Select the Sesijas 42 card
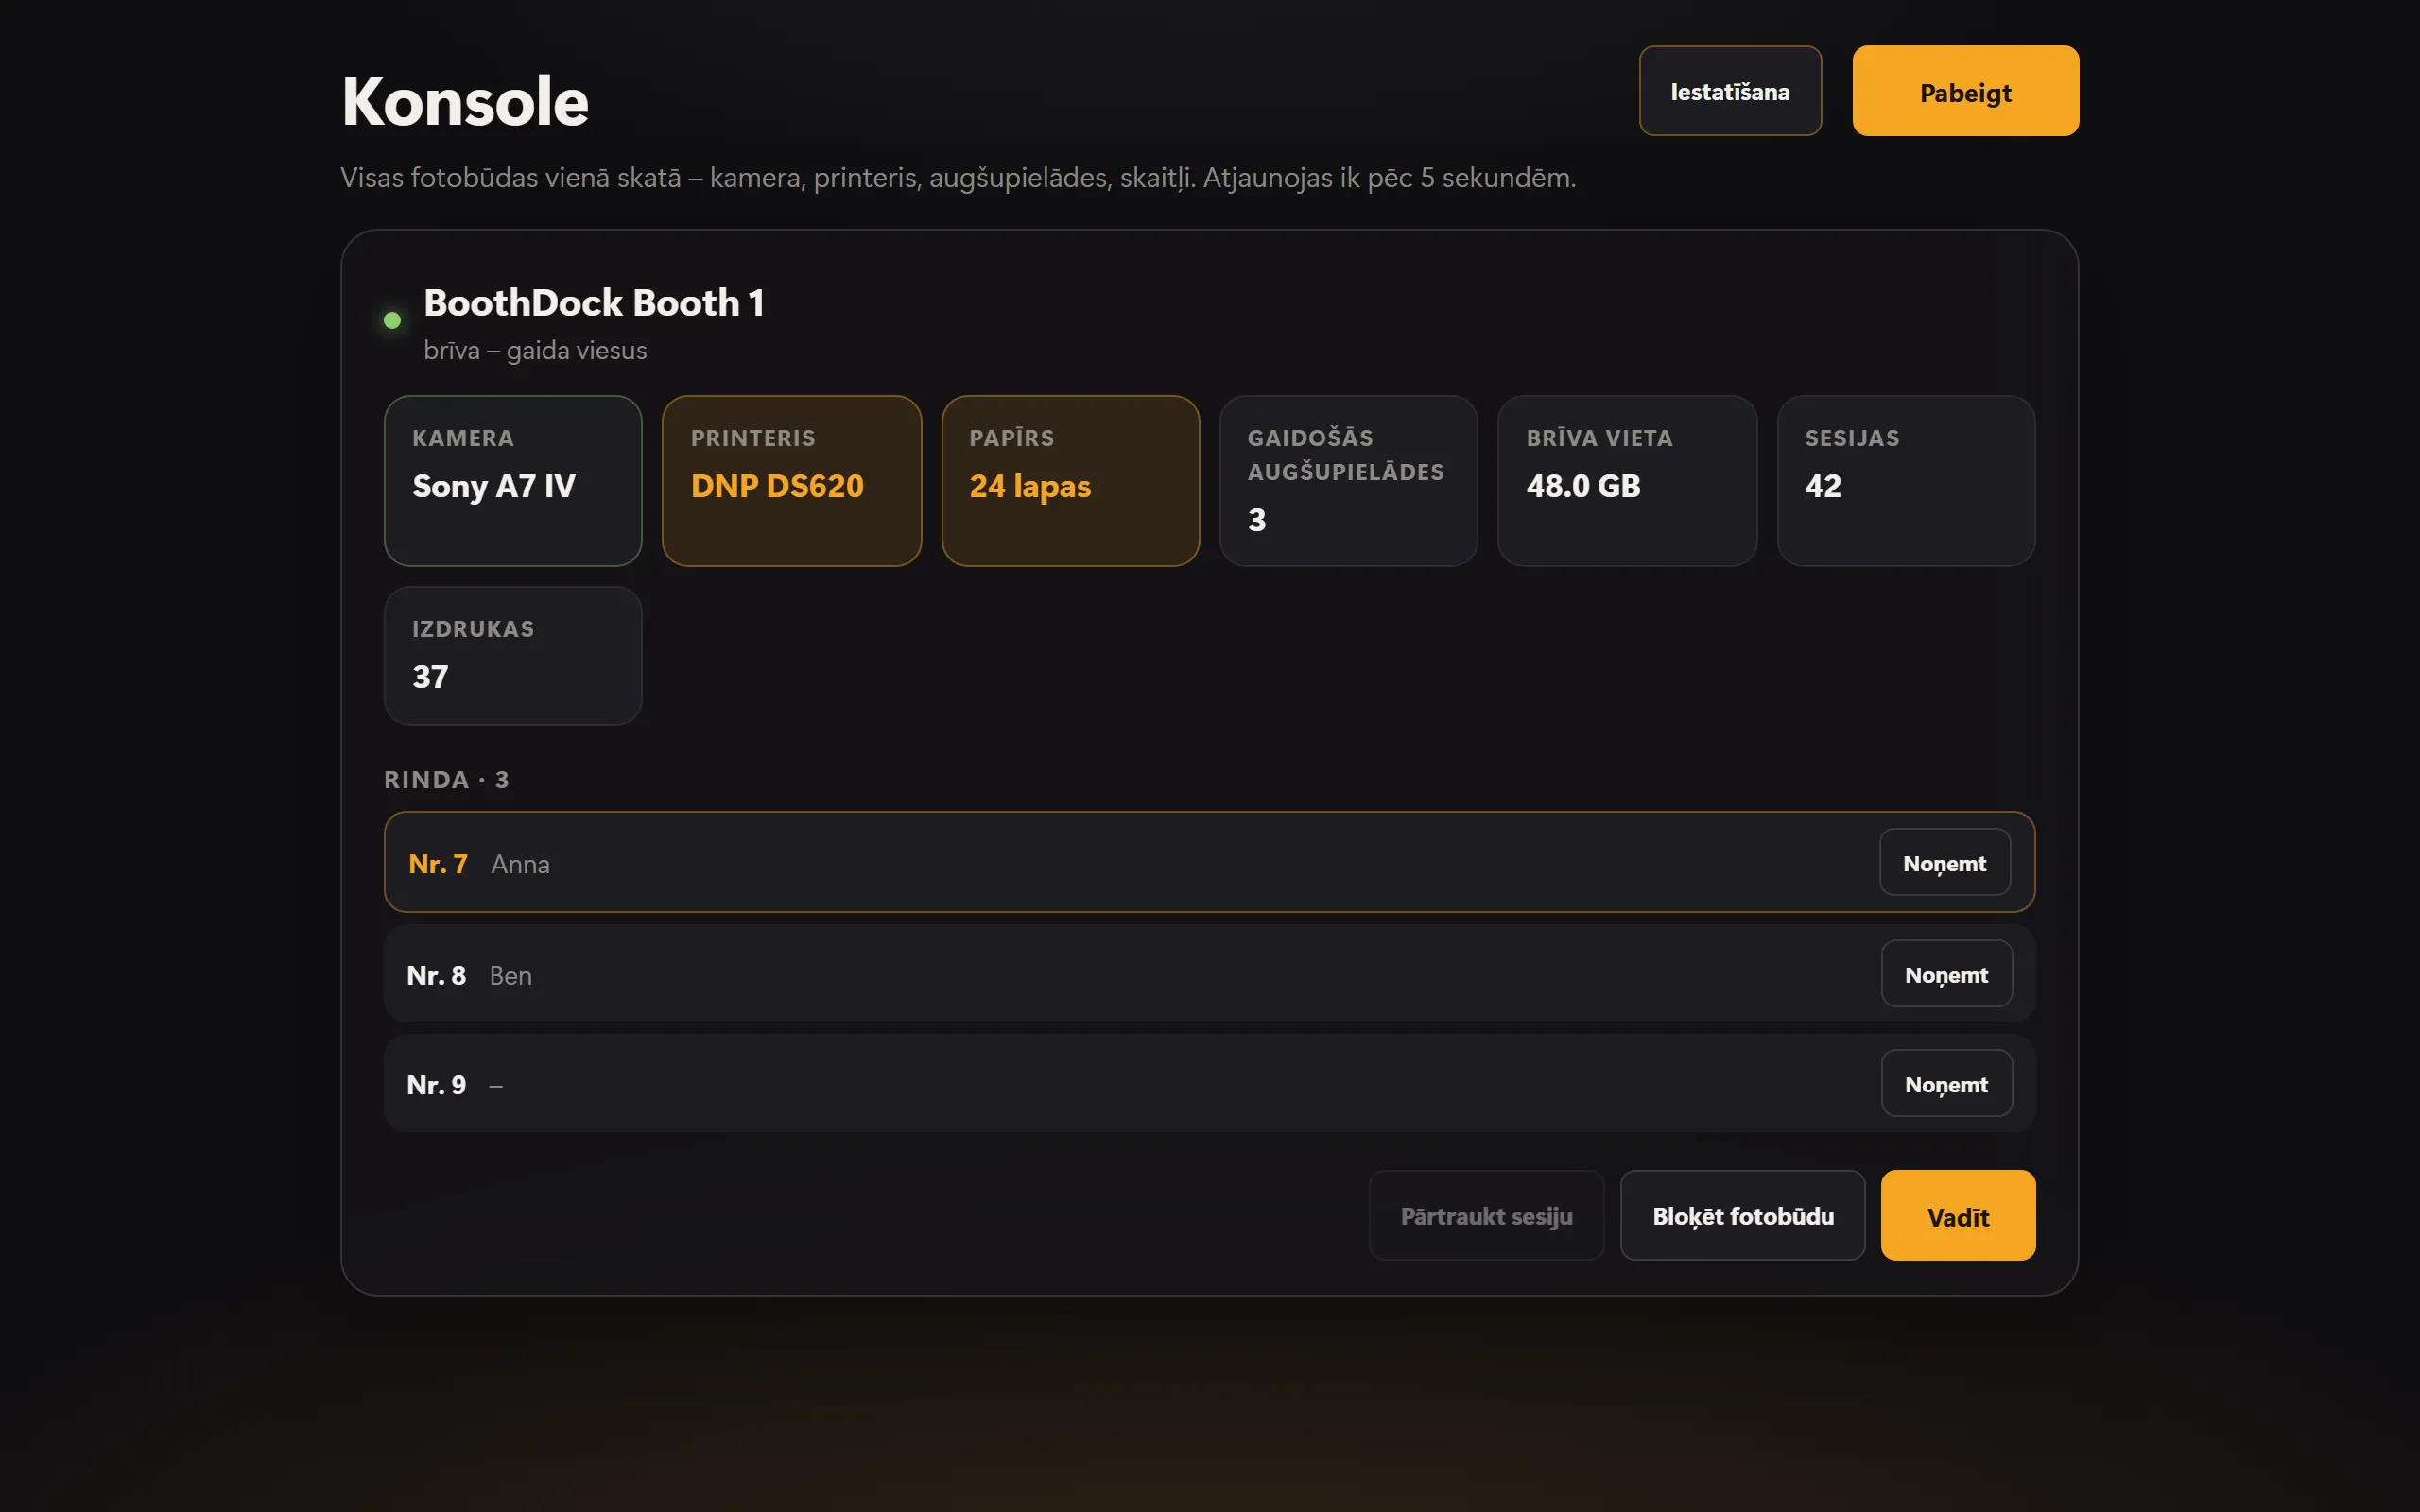Viewport: 2420px width, 1512px height. (x=1906, y=481)
